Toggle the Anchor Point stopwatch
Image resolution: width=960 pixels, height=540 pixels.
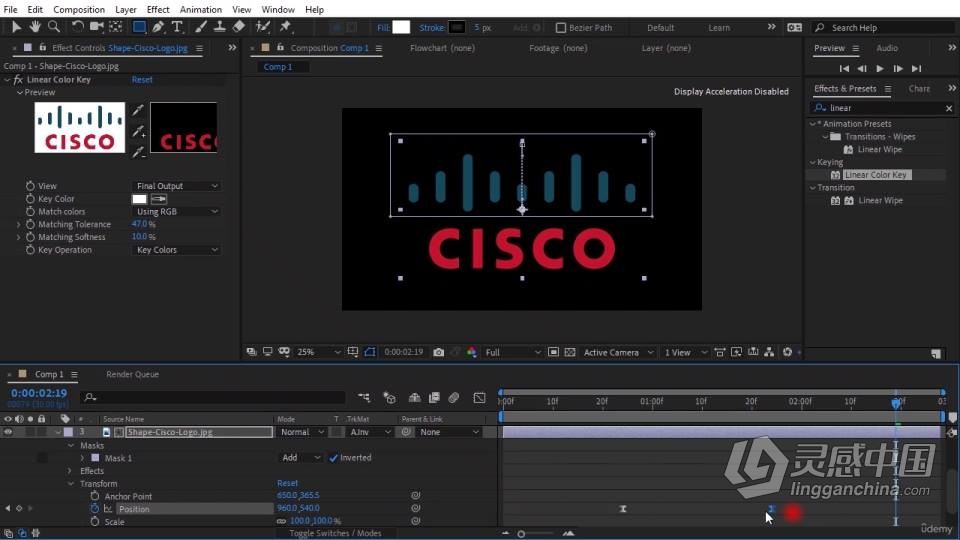pos(94,496)
